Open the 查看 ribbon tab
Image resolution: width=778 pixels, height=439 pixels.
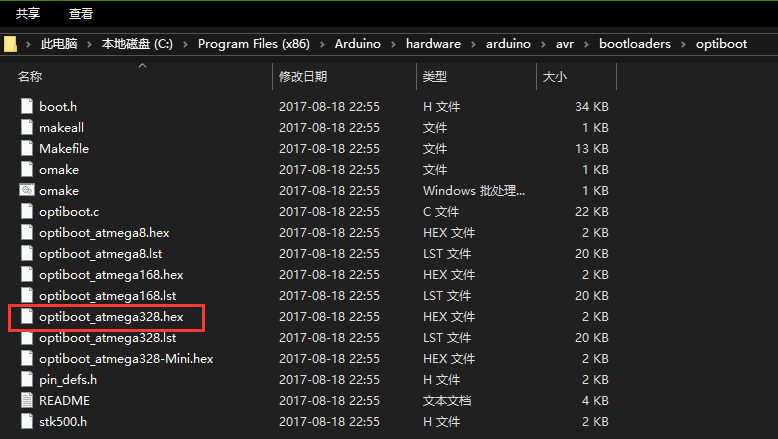click(81, 13)
